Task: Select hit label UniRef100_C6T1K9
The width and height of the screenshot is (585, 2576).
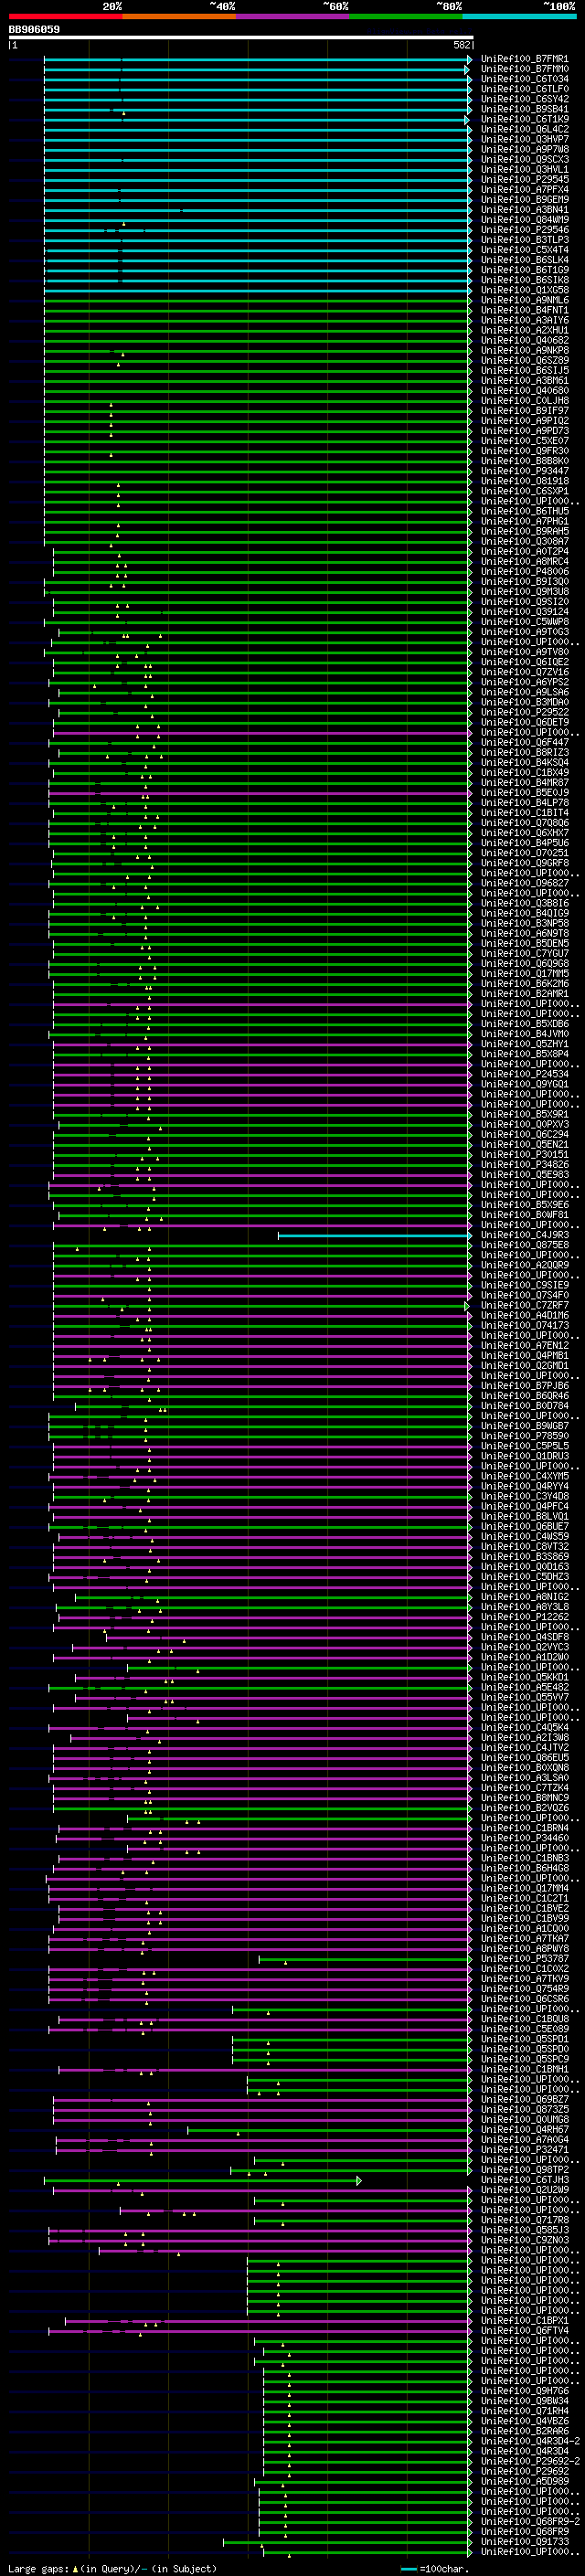Action: pos(524,119)
